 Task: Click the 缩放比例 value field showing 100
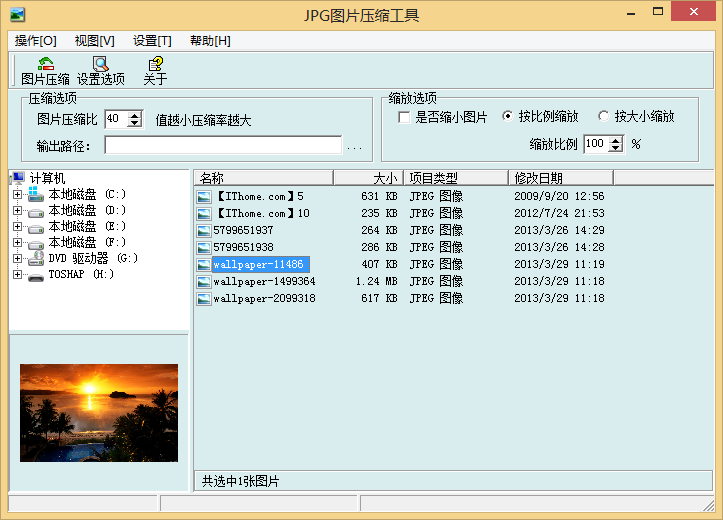pyautogui.click(x=596, y=144)
